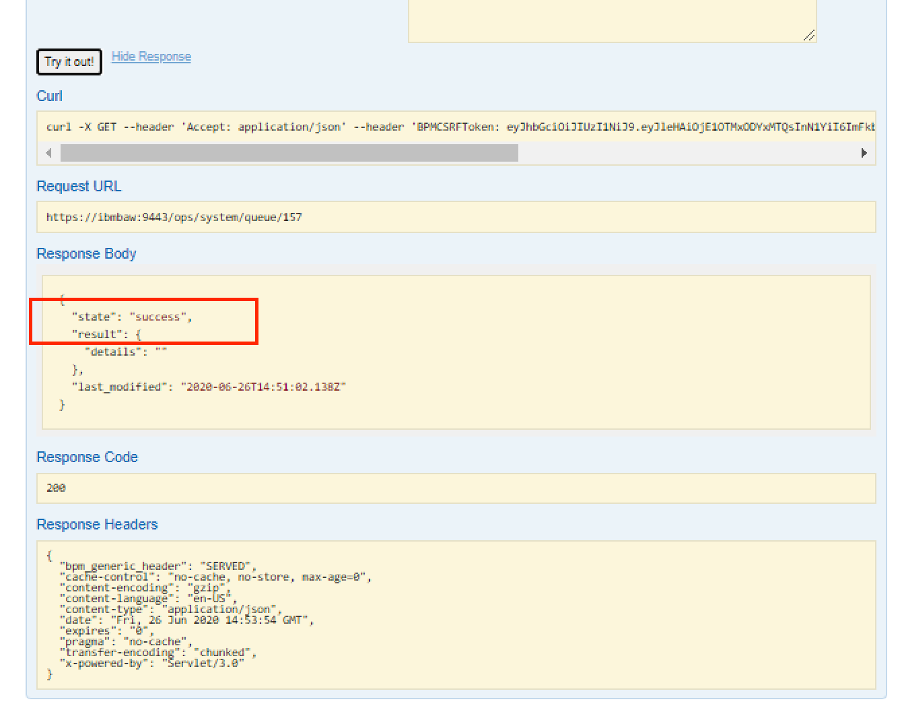Click the Response Code value 200
Screen dimensions: 902x710
pos(56,488)
